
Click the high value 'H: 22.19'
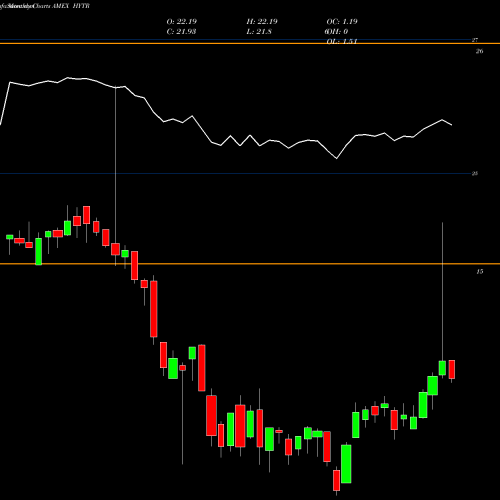point(262,22)
